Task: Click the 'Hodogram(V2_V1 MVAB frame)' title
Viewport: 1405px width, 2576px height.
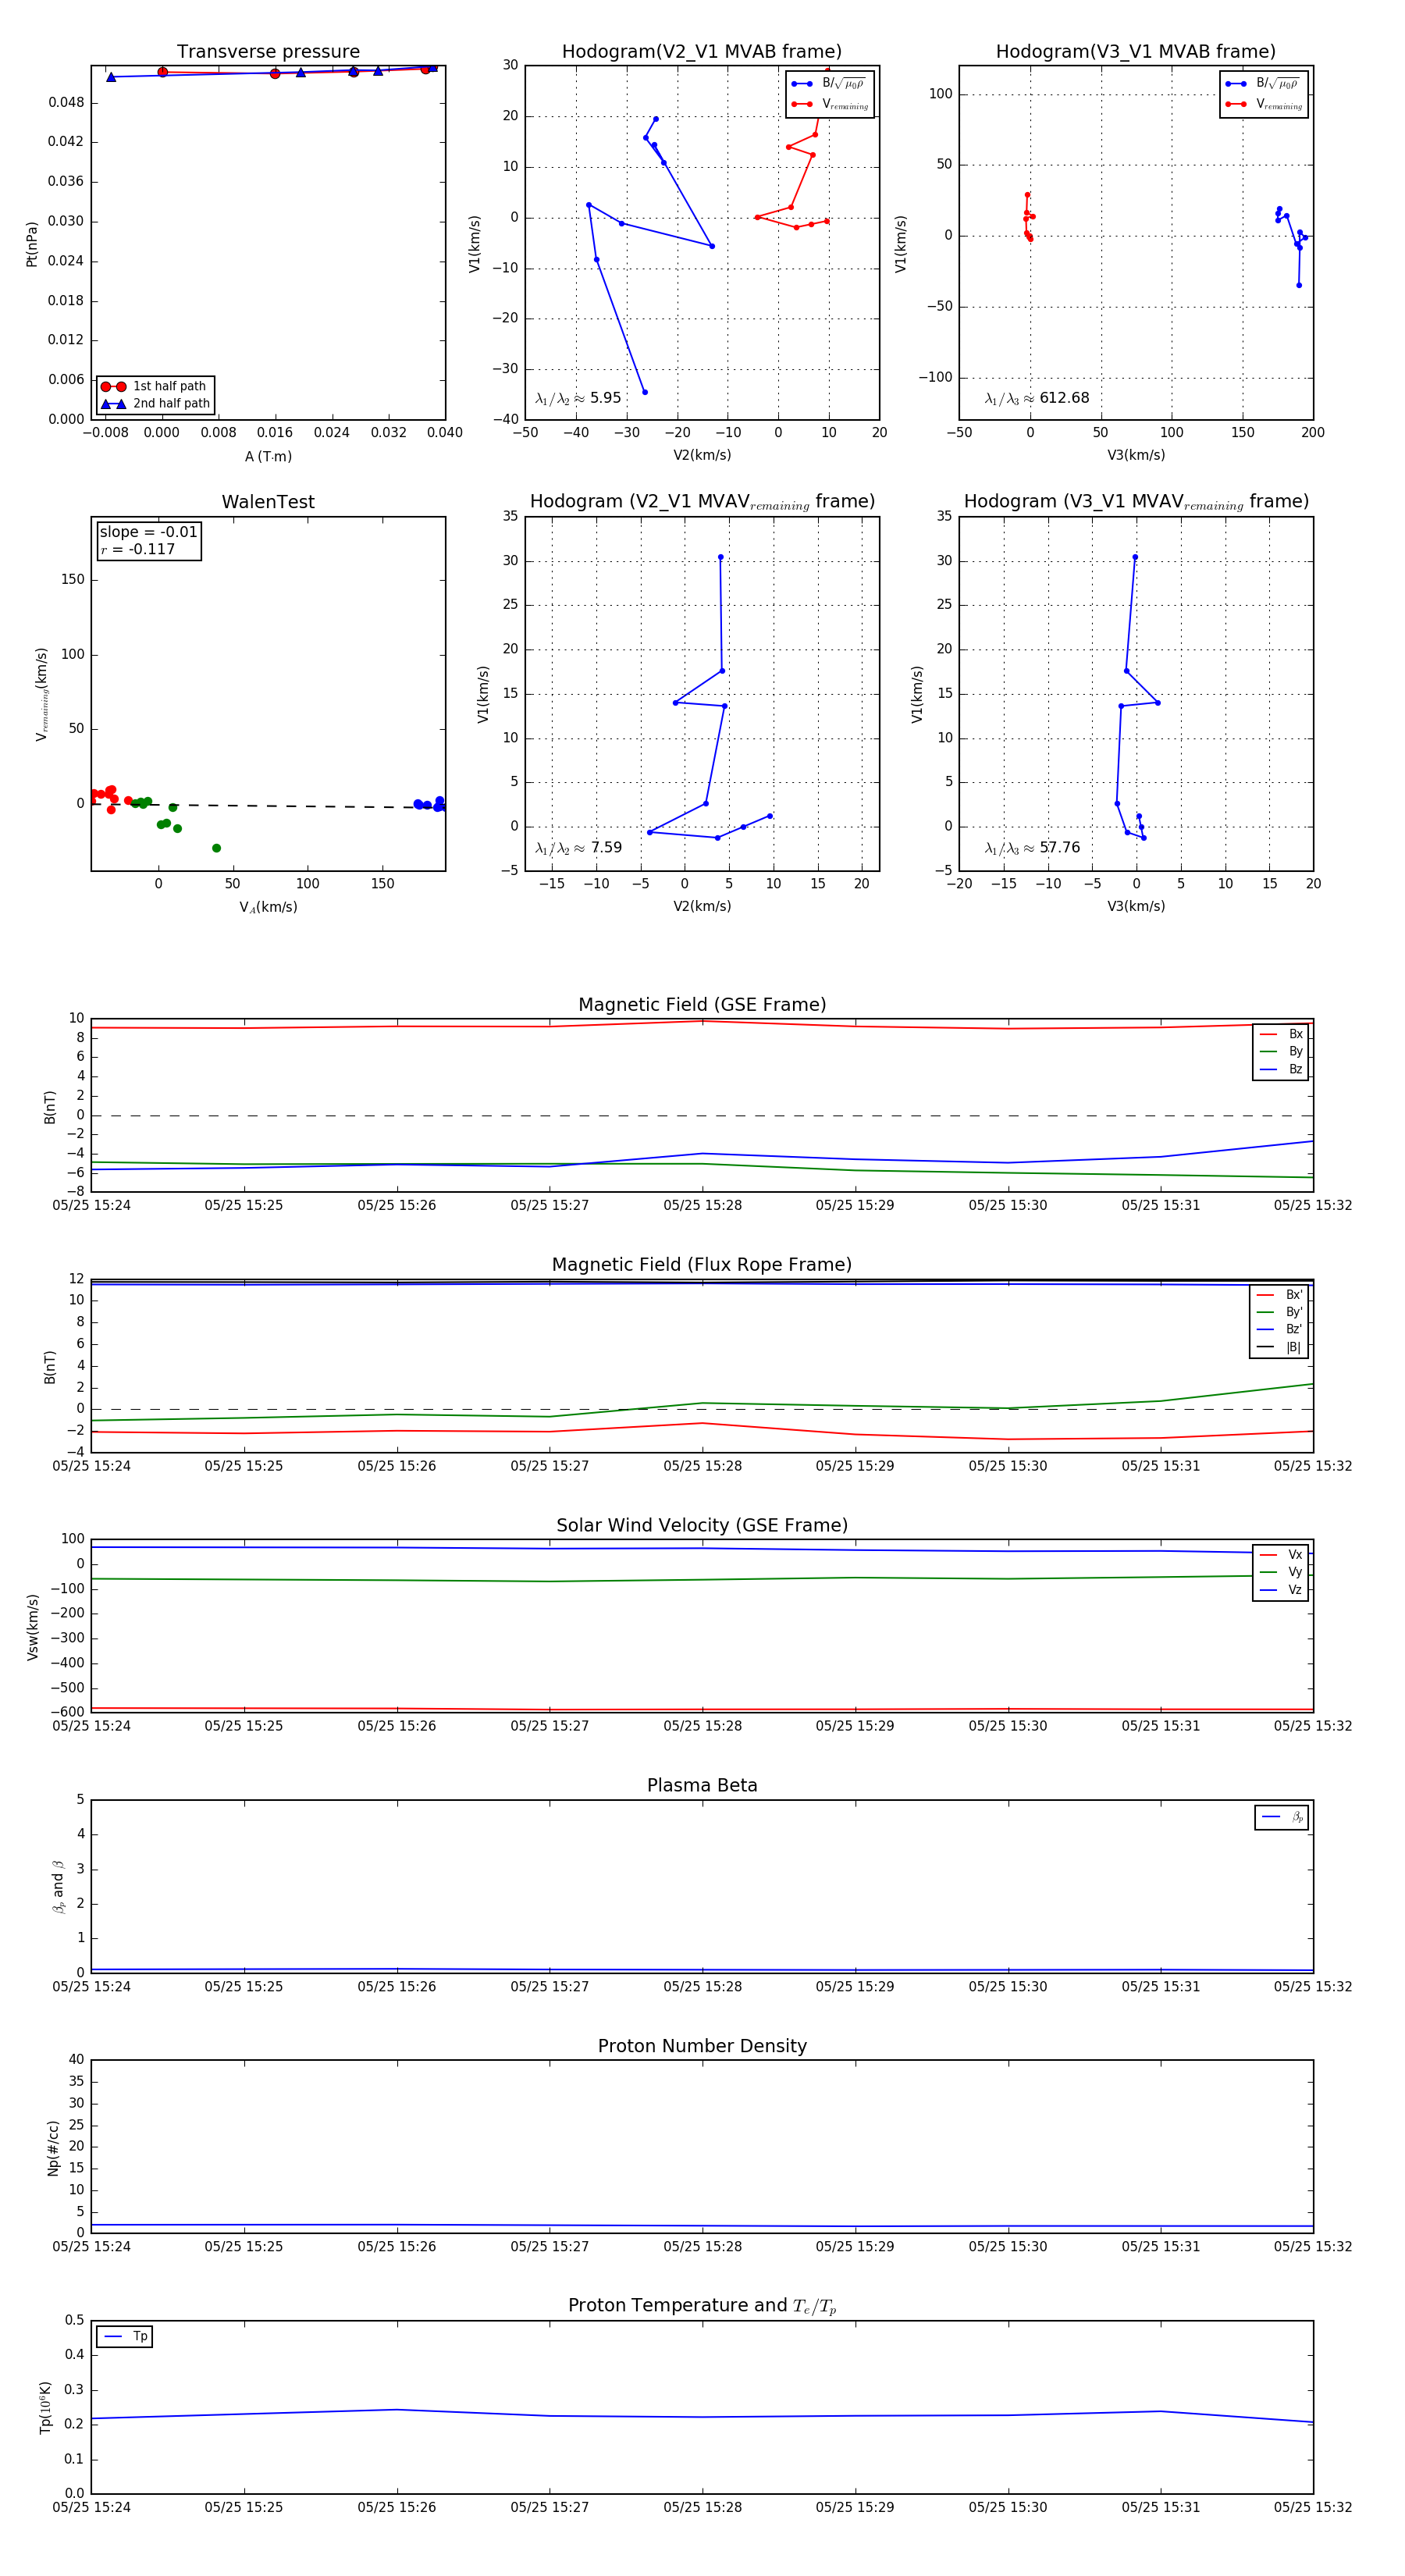Action: click(702, 52)
